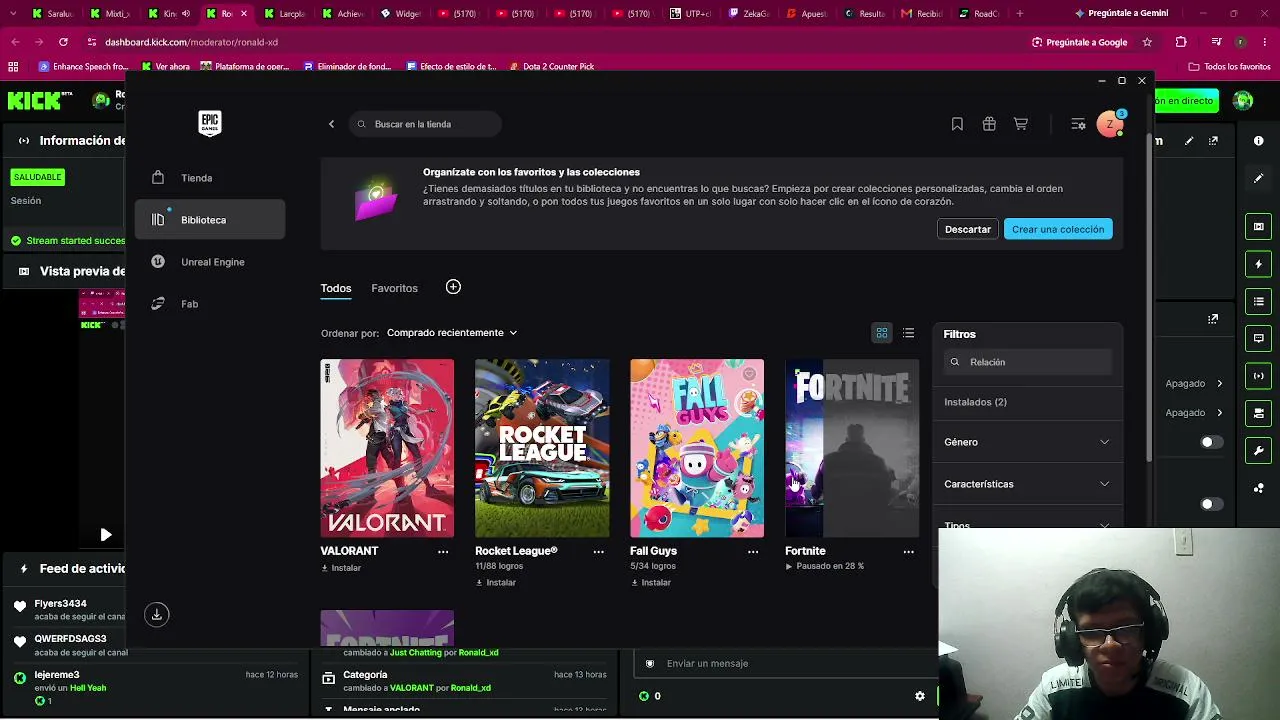The height and width of the screenshot is (720, 1280).
Task: Go back in the Epic Games launcher
Action: pos(332,124)
